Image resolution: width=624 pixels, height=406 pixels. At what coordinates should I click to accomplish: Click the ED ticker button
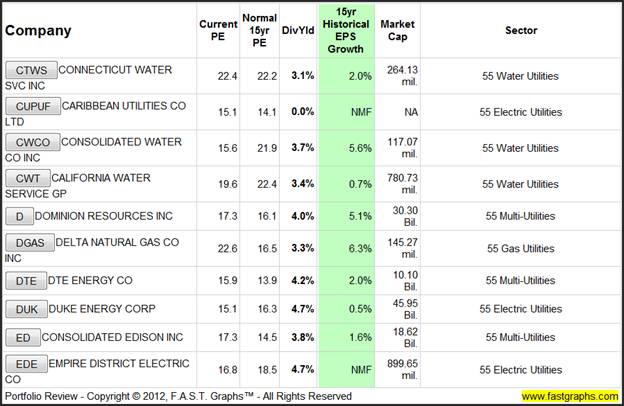point(22,337)
